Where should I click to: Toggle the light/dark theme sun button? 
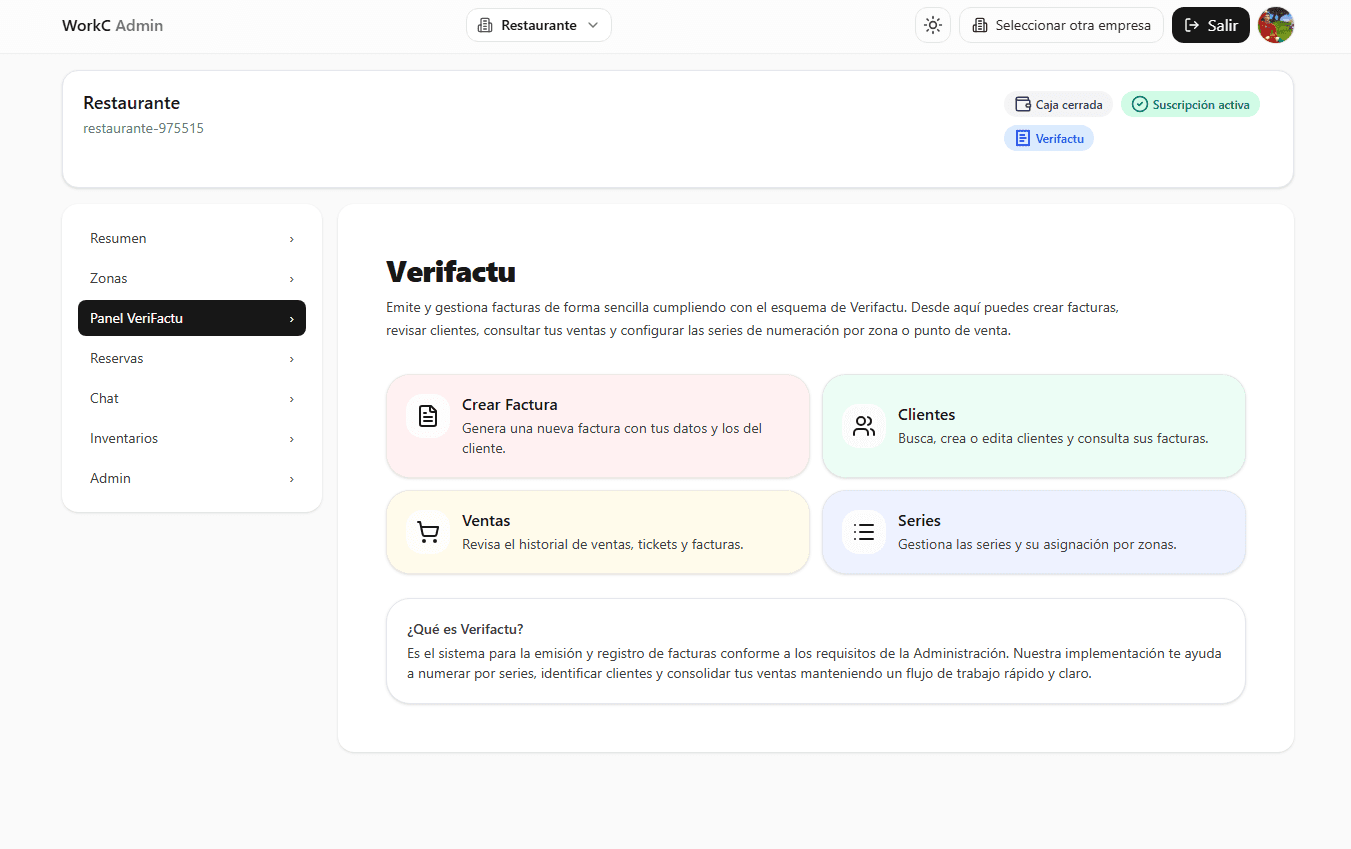[x=933, y=26]
